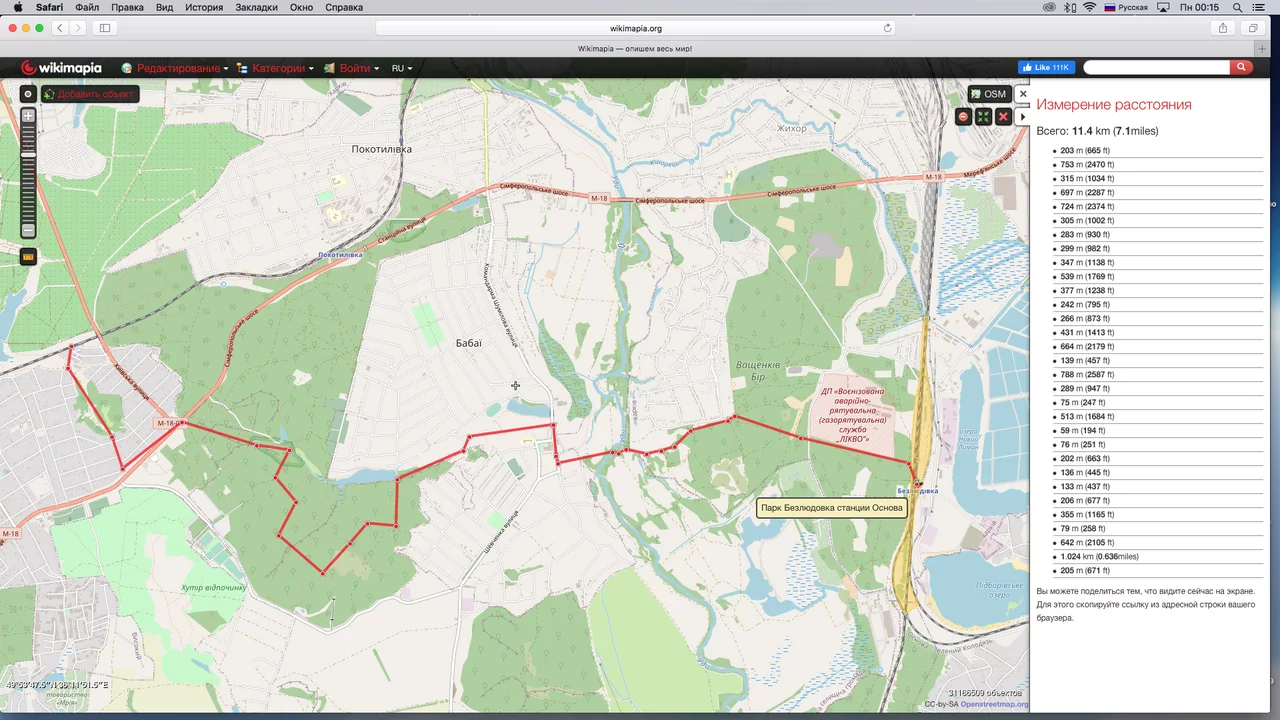The height and width of the screenshot is (720, 1280).
Task: Click the map zoom slider handle
Action: (28, 154)
